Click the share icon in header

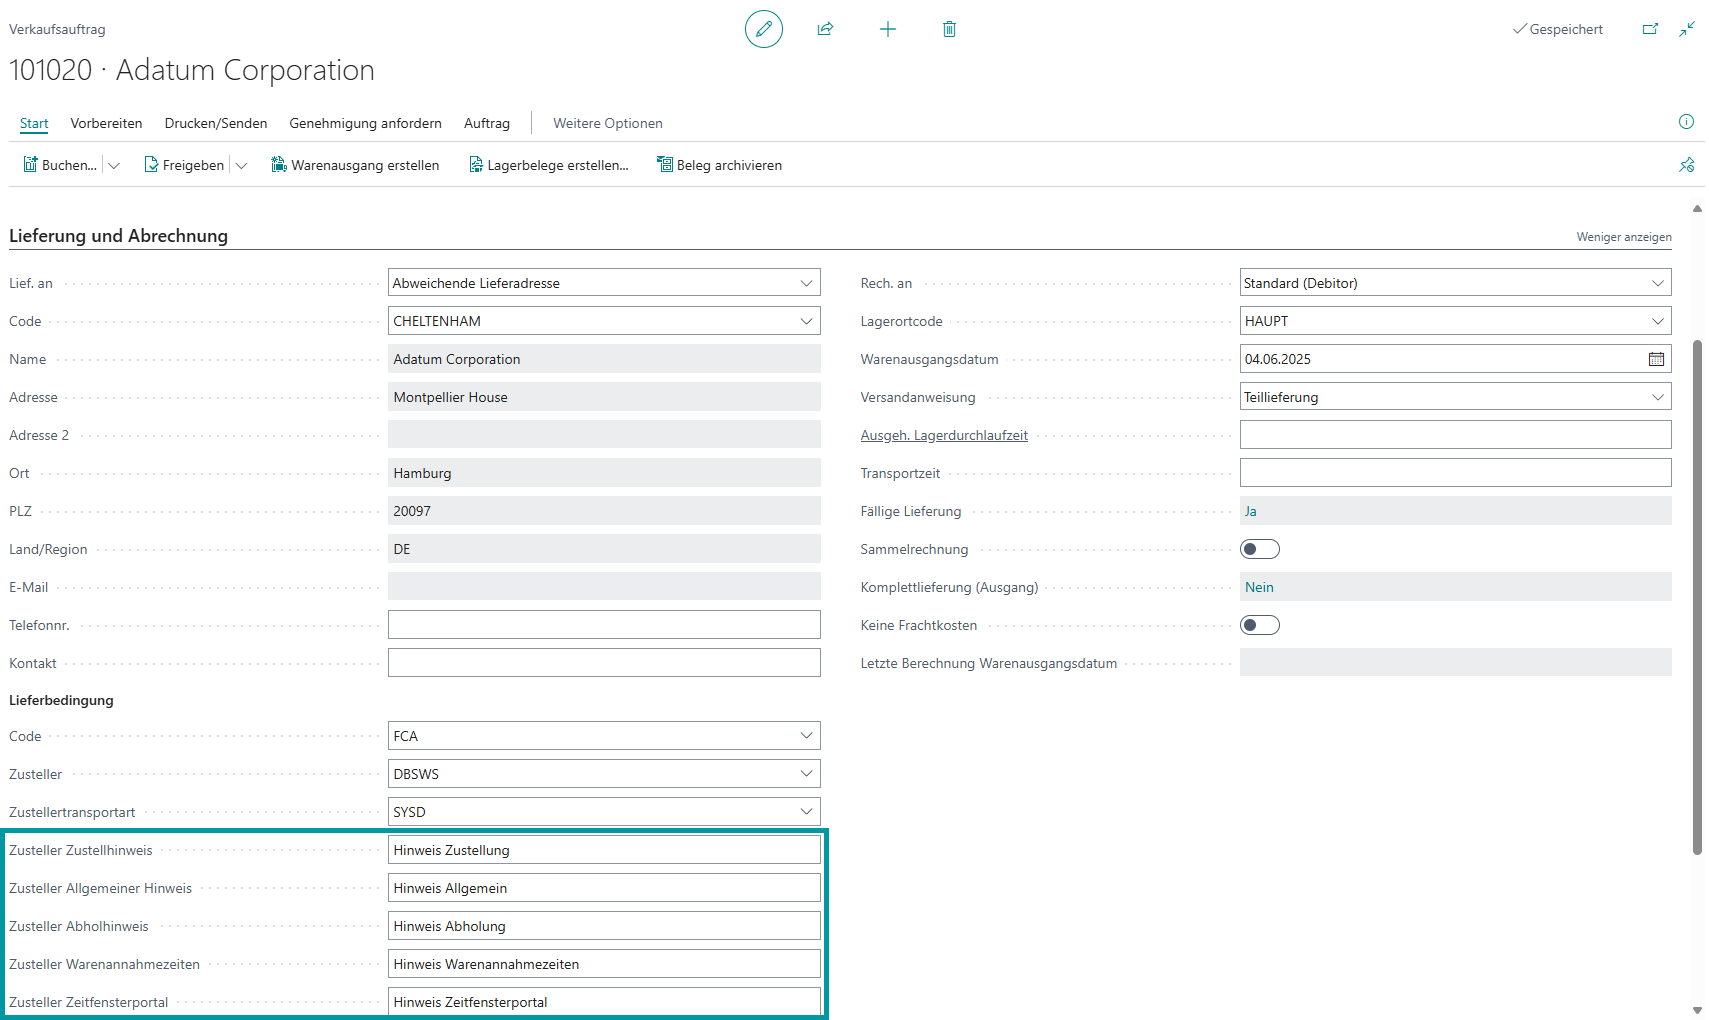825,29
